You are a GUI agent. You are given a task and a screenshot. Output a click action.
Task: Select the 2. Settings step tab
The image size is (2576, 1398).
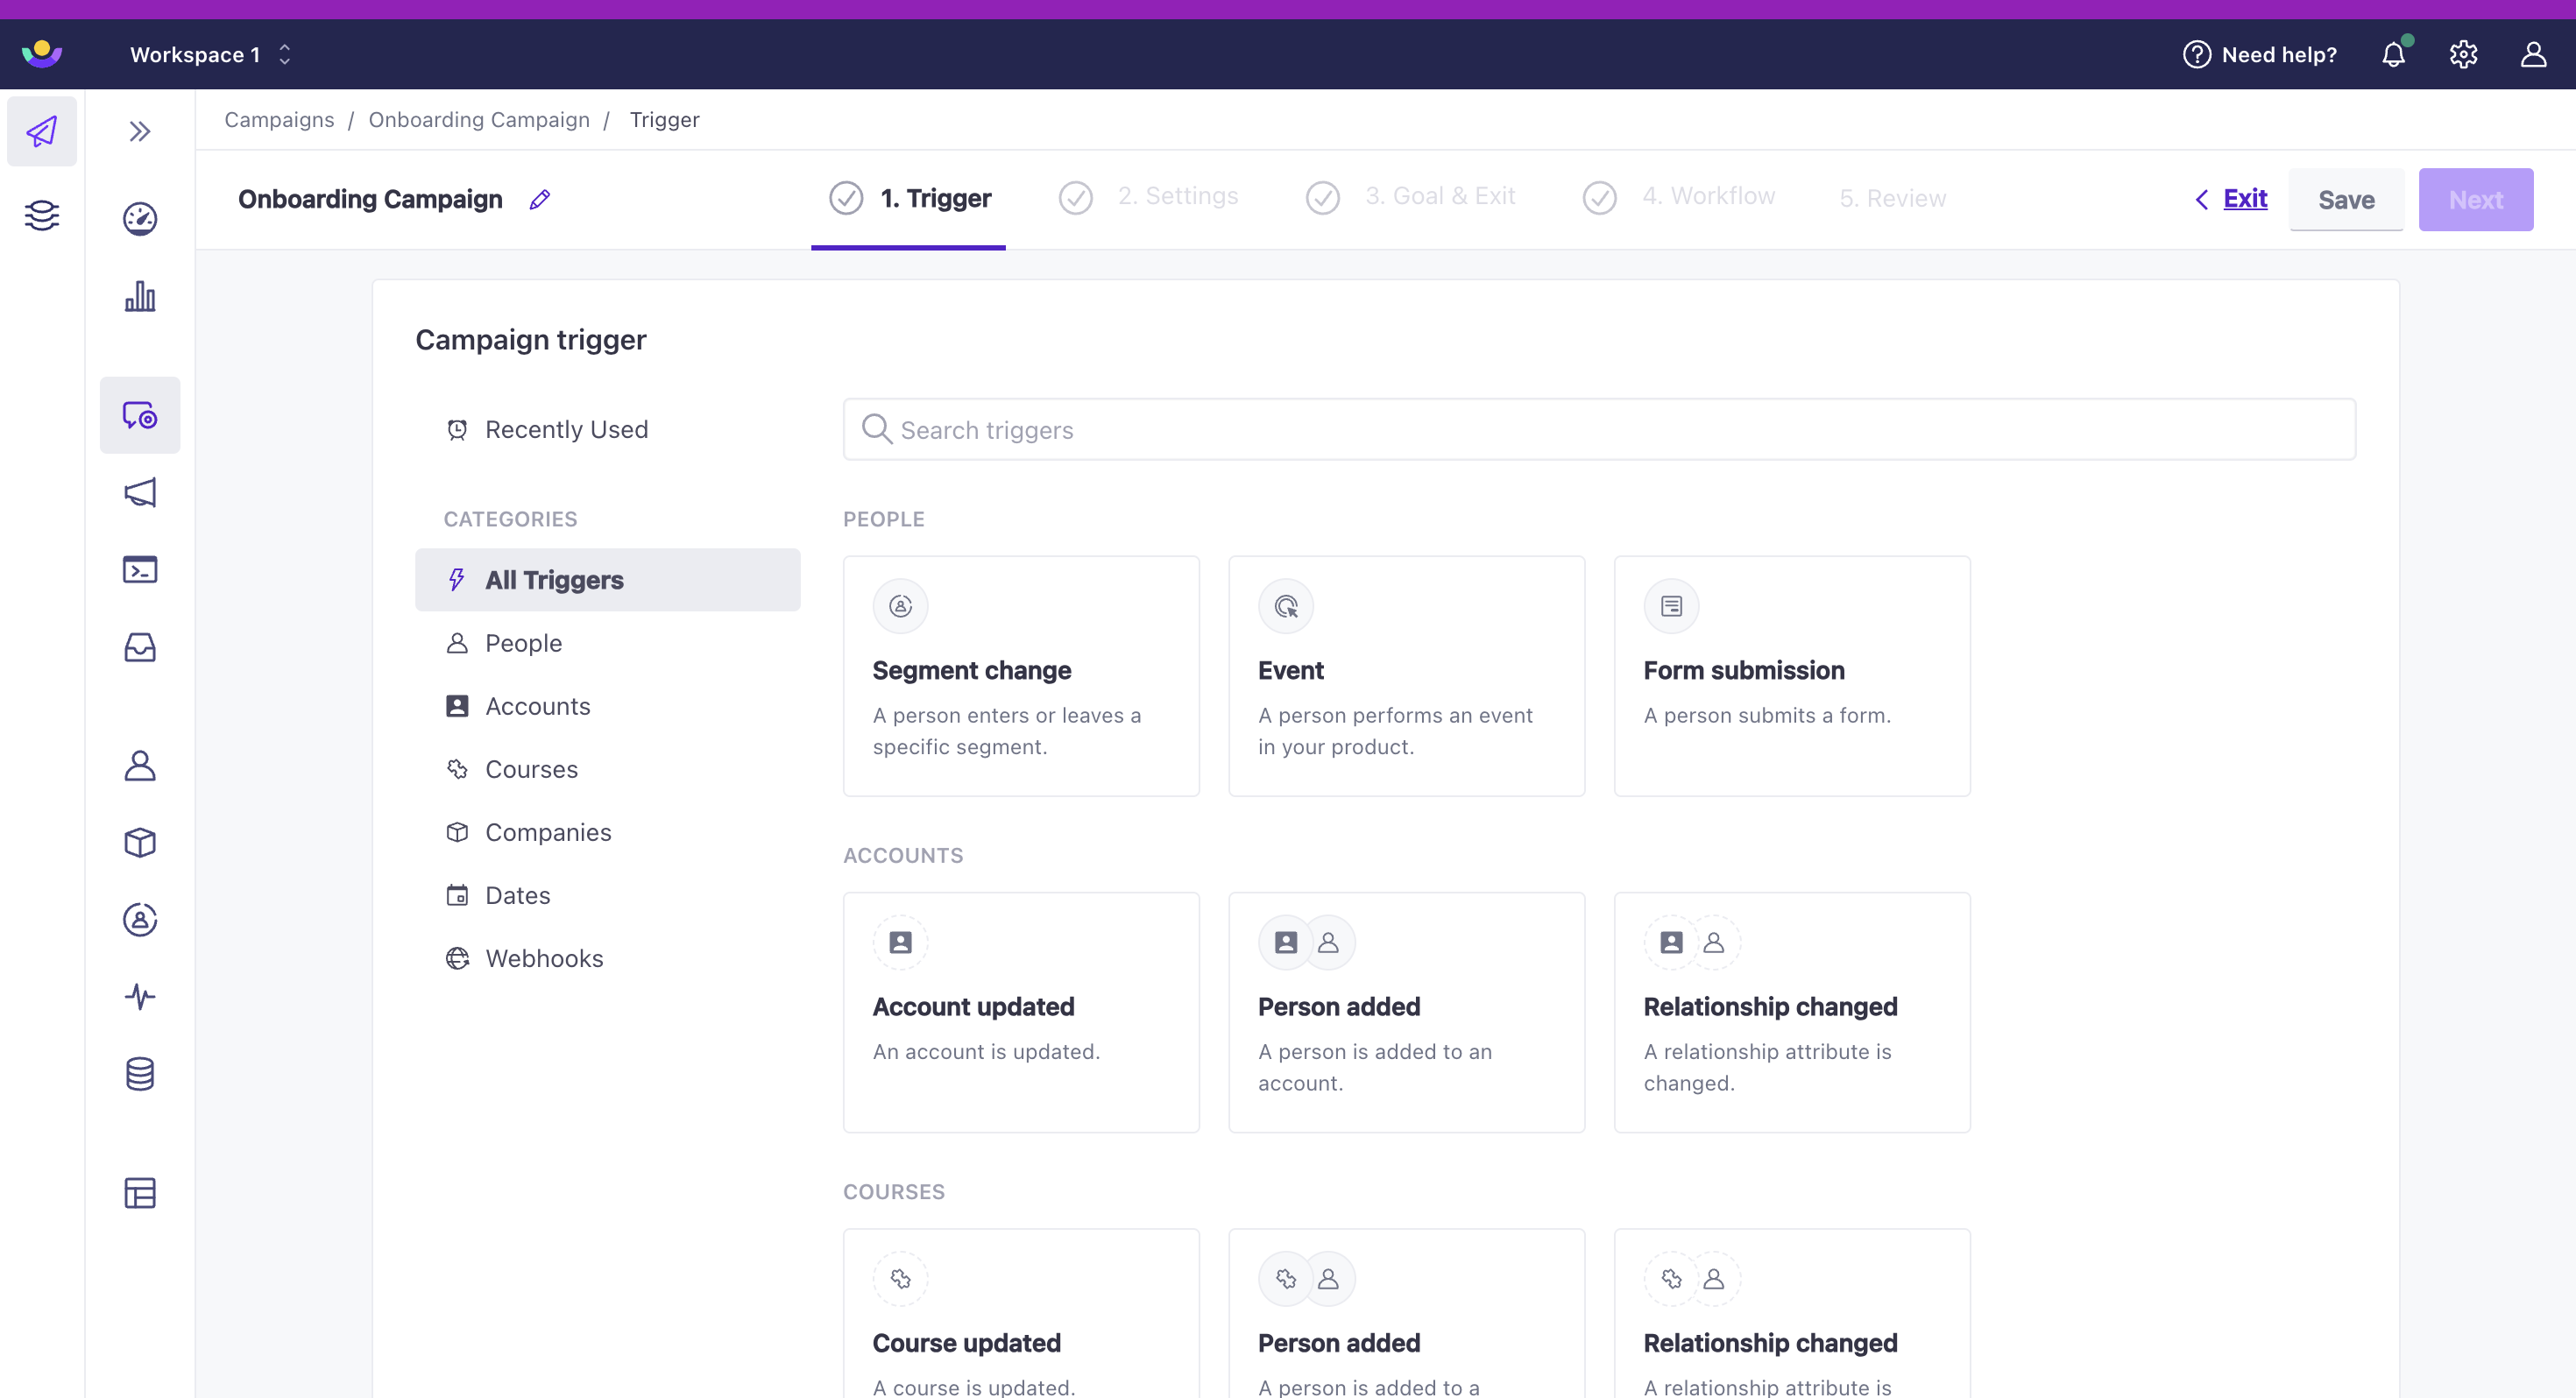pos(1148,197)
